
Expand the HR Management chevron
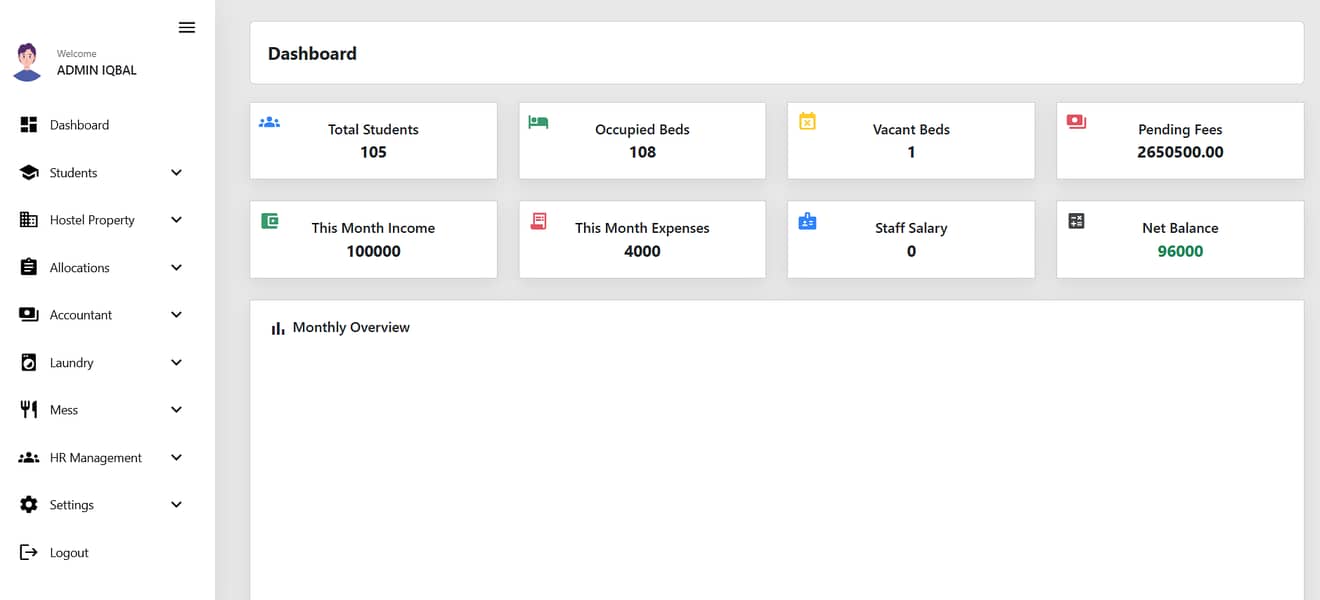pyautogui.click(x=176, y=458)
